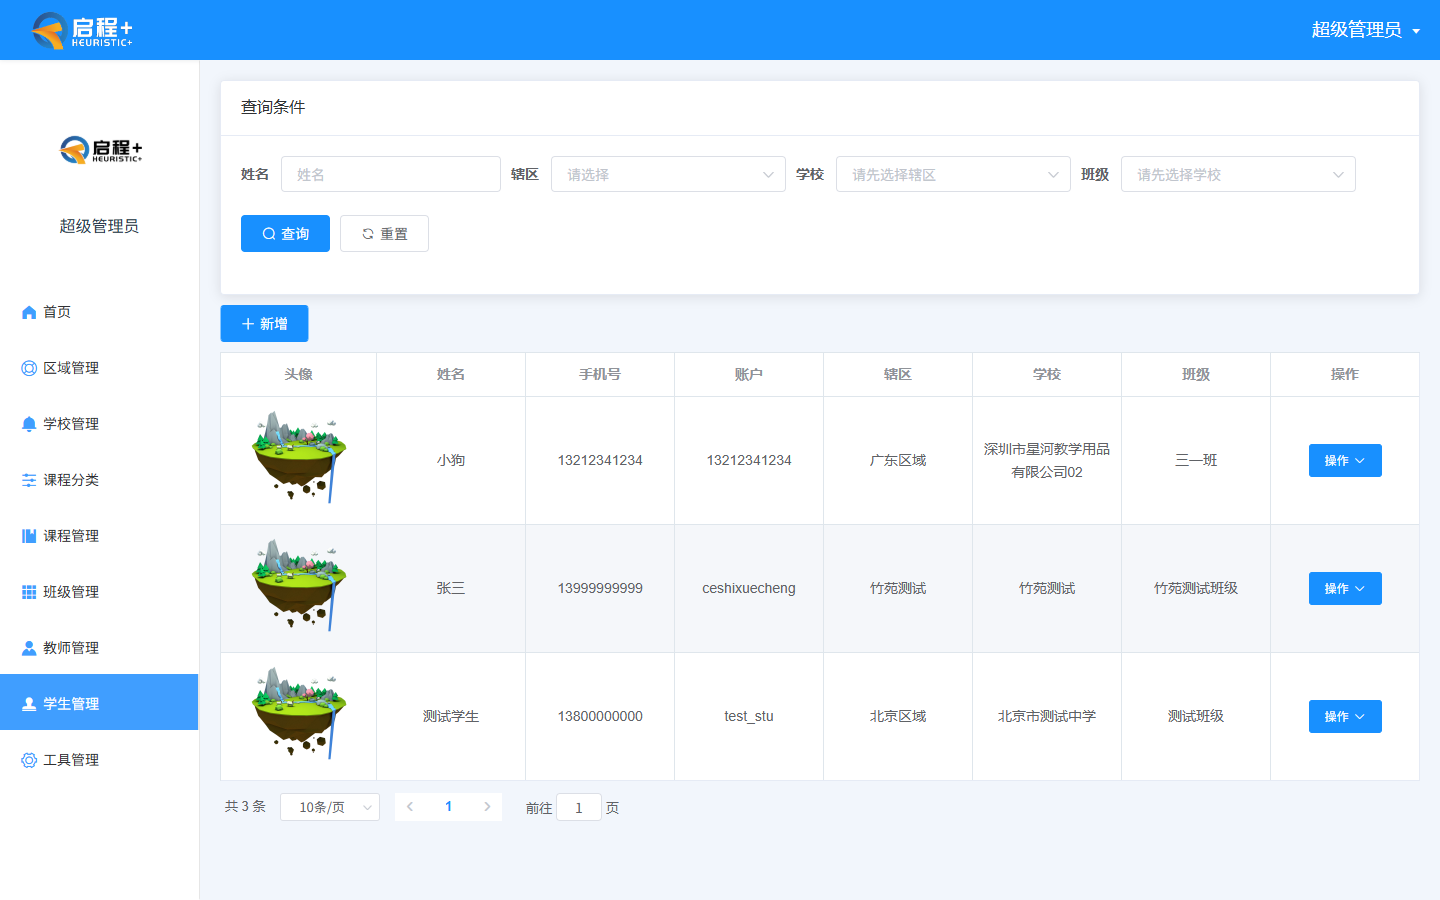Open the 首页 menu item
This screenshot has width=1440, height=900.
(99, 312)
